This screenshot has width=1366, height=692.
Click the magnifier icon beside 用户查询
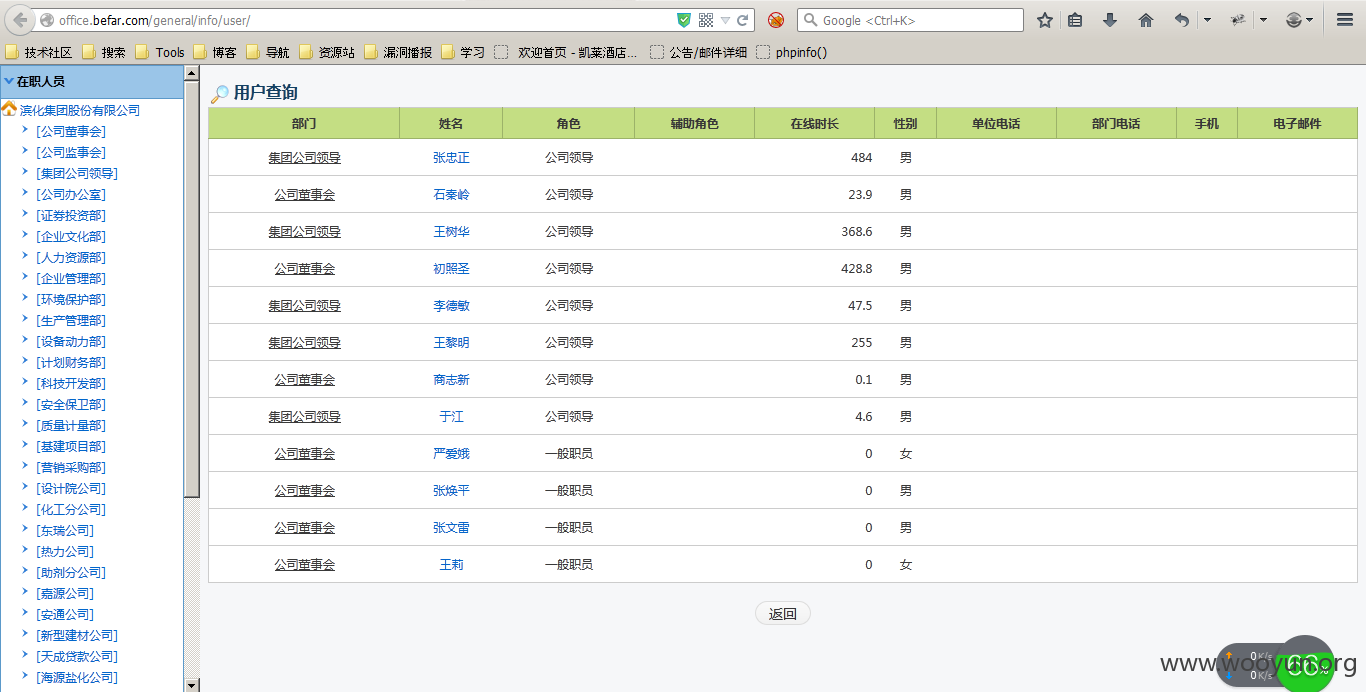click(x=219, y=94)
